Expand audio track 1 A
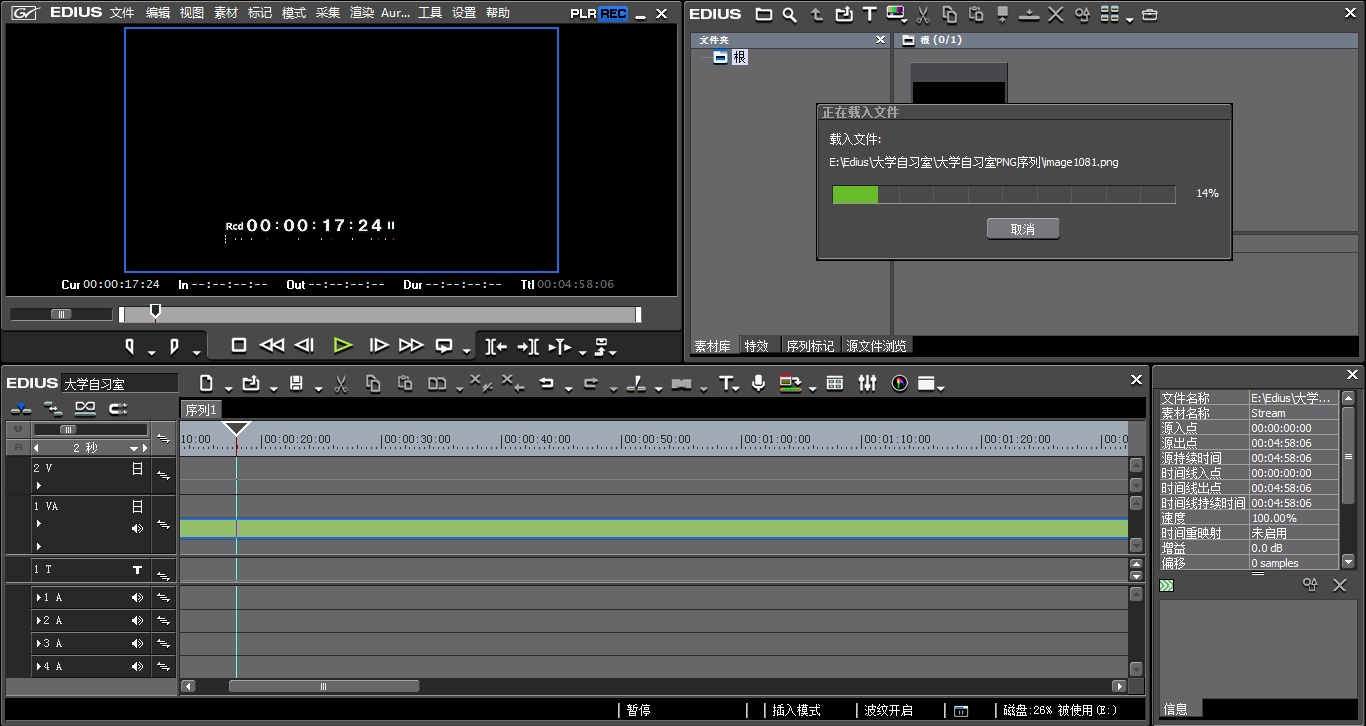This screenshot has height=726, width=1366. point(39,597)
